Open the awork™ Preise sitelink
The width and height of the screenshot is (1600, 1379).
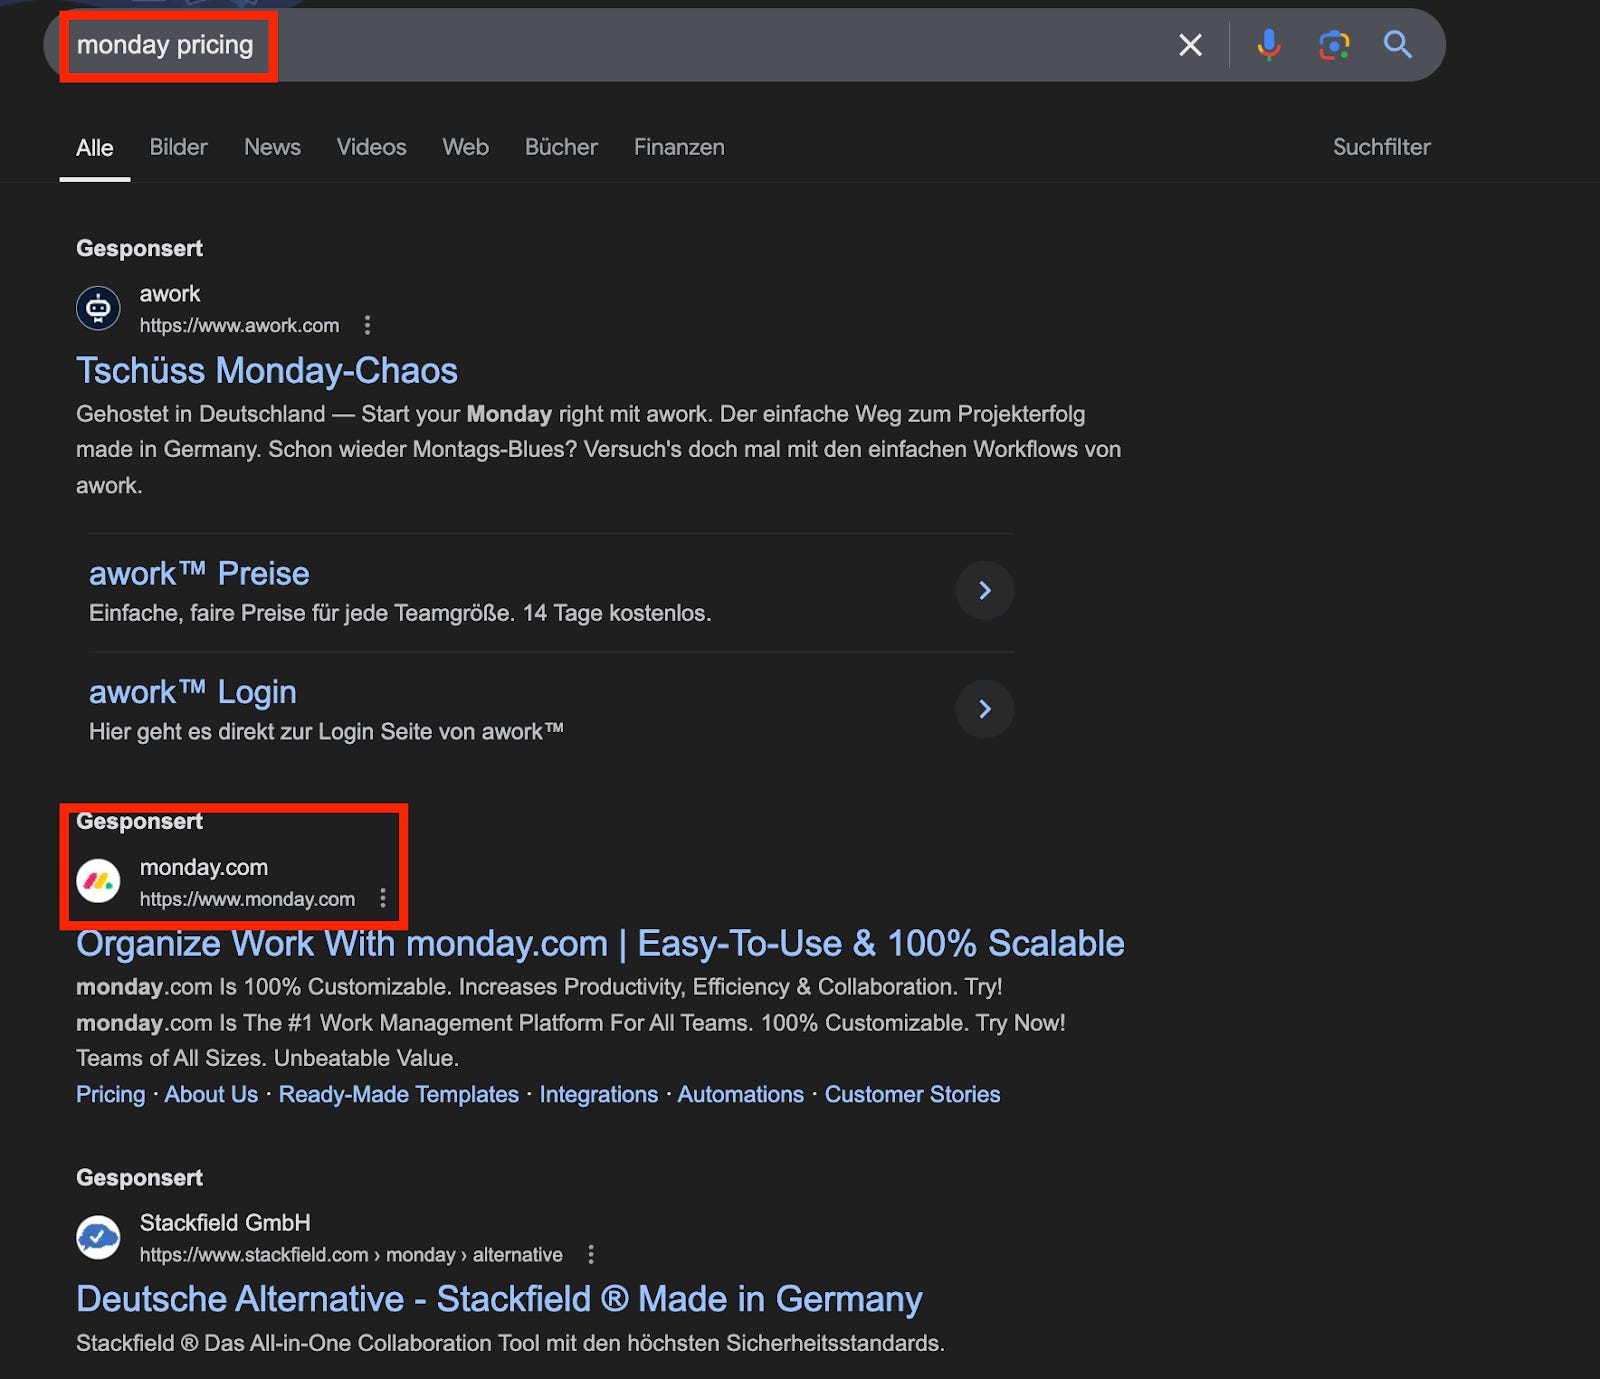(x=199, y=574)
